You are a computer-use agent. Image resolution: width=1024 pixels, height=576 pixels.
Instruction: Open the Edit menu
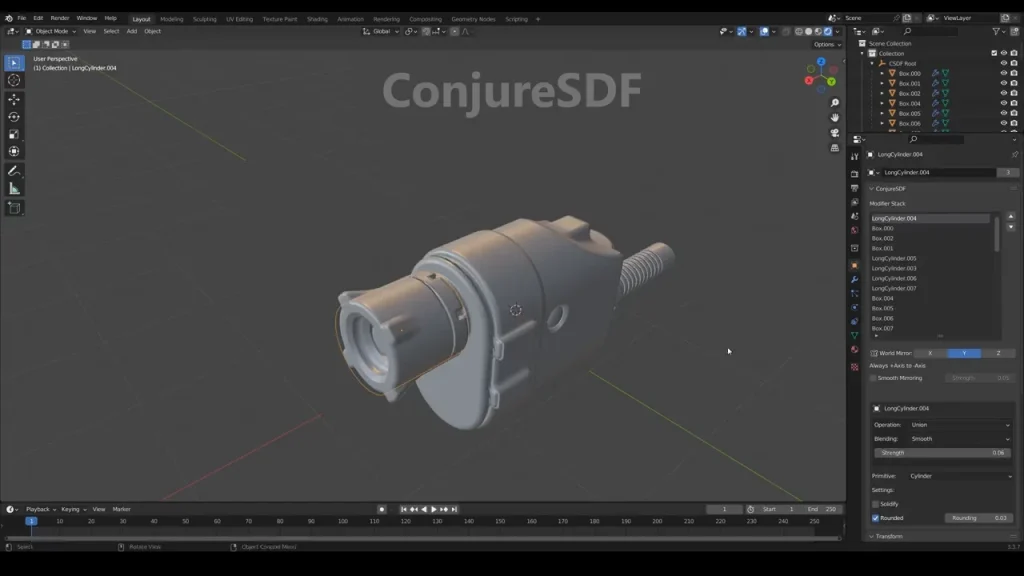pyautogui.click(x=38, y=18)
